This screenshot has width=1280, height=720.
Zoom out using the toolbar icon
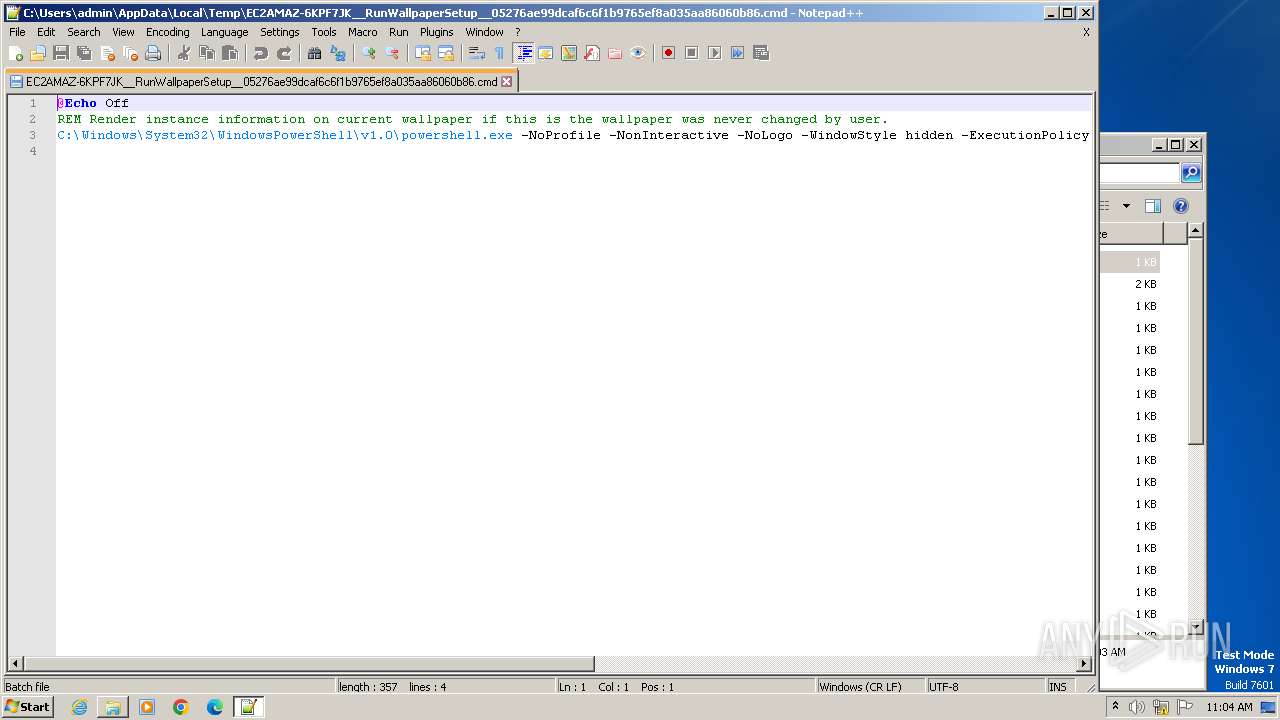pos(392,53)
